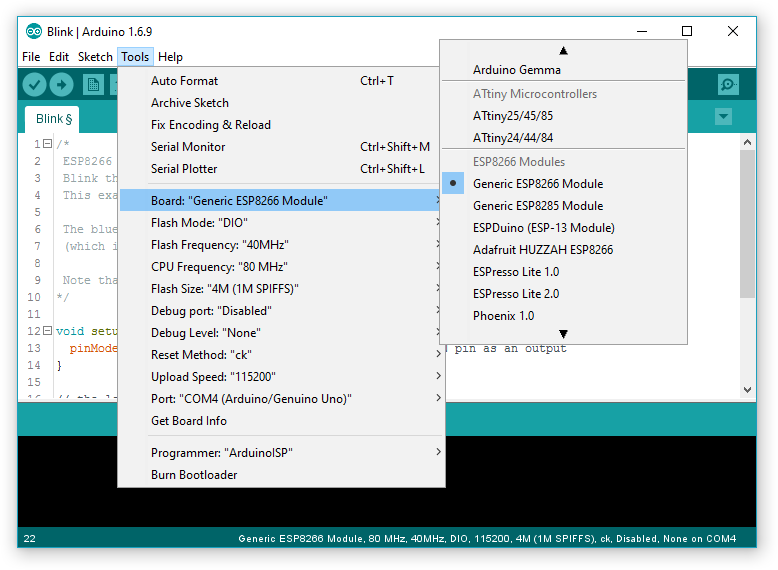The width and height of the screenshot is (778, 570).
Task: Click the Upload arrow toolbar icon
Action: tap(62, 85)
